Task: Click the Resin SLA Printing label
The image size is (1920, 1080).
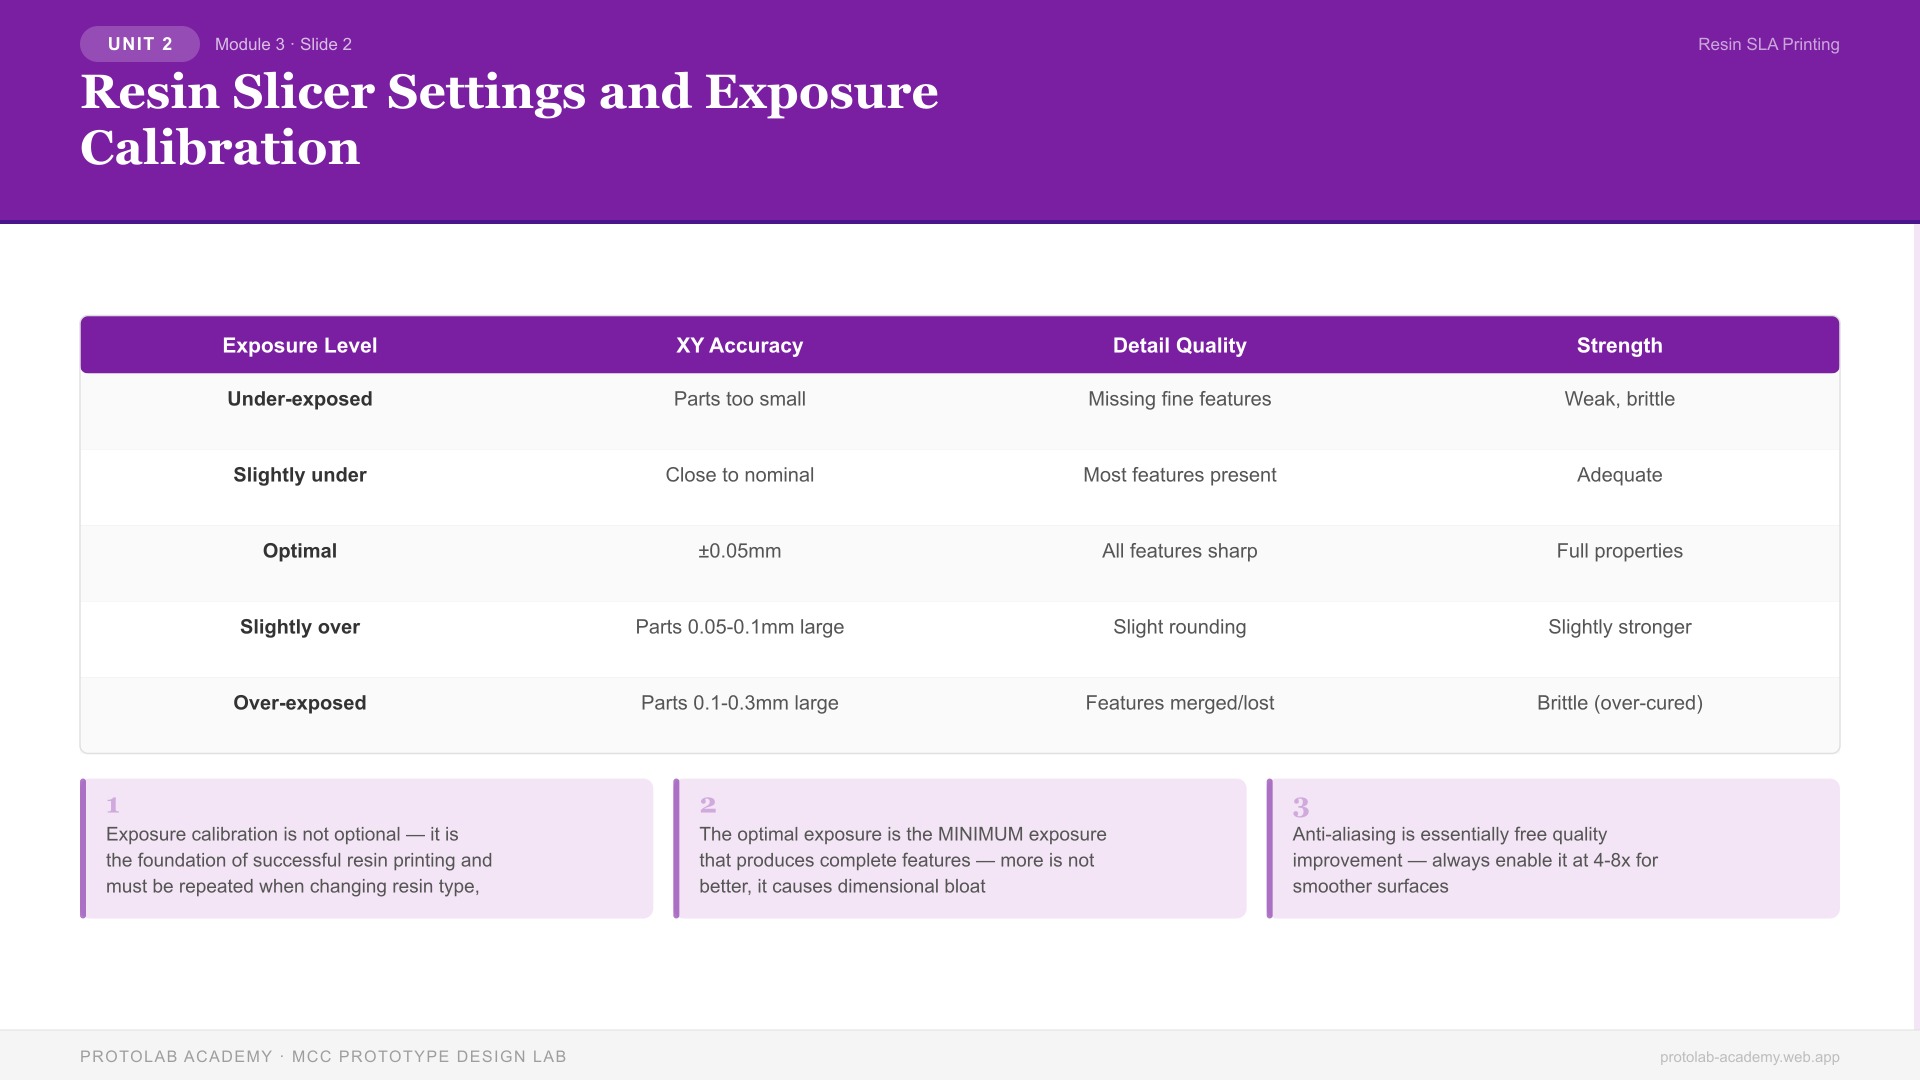Action: point(1768,44)
